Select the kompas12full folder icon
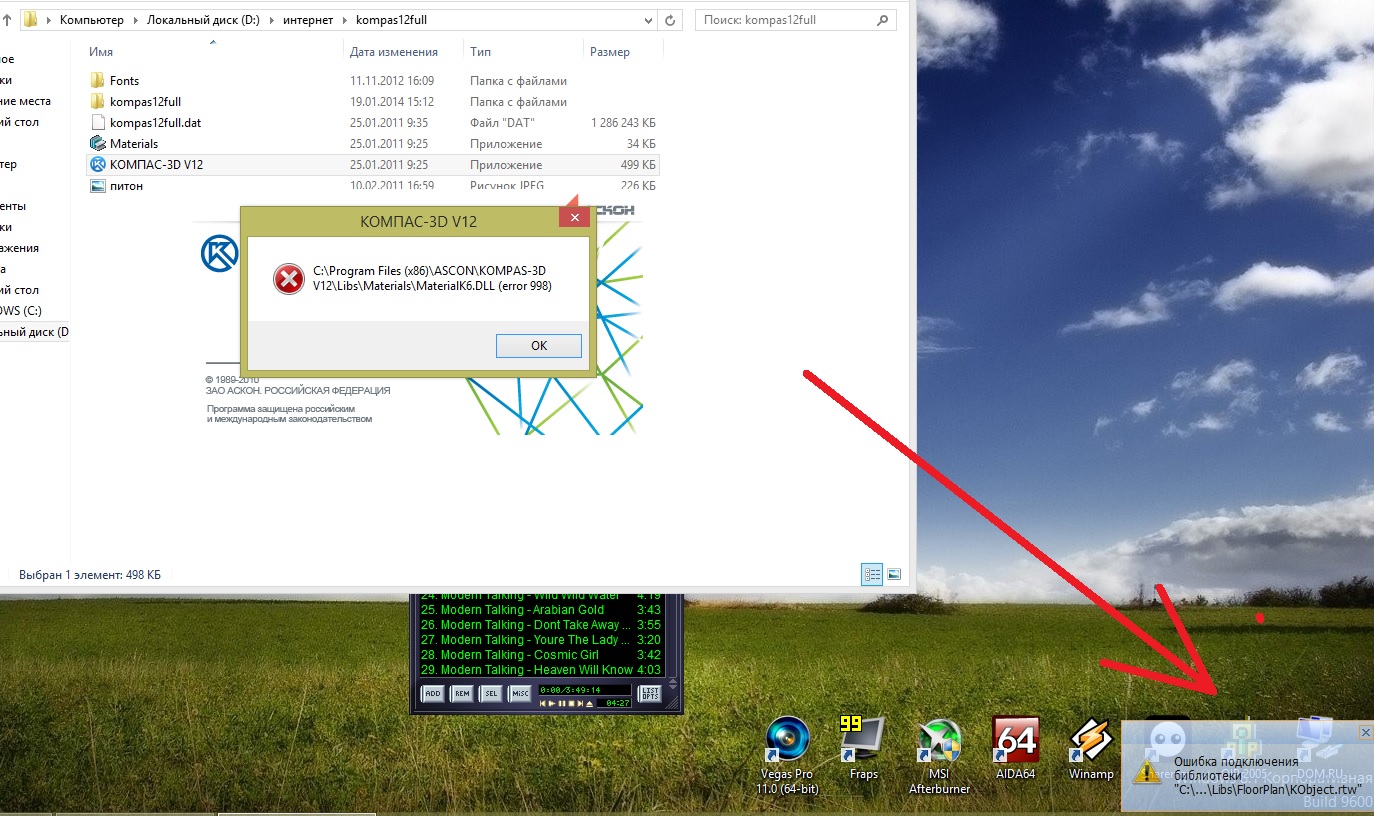The width and height of the screenshot is (1374, 816). [x=97, y=102]
